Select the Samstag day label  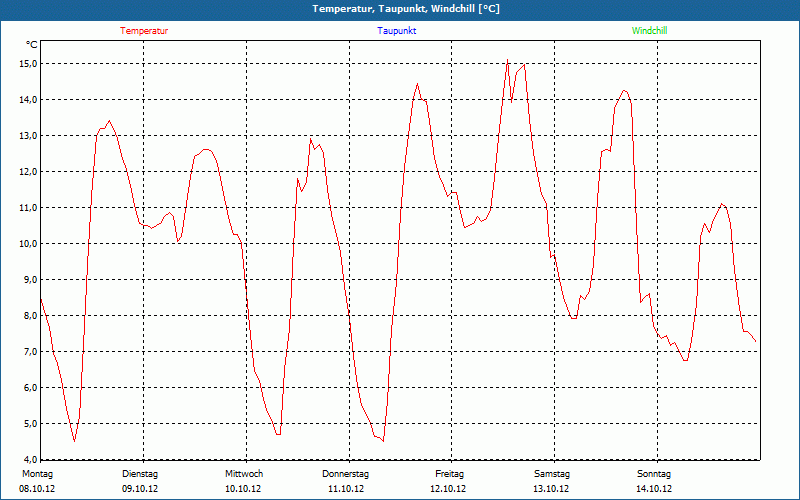tap(552, 474)
